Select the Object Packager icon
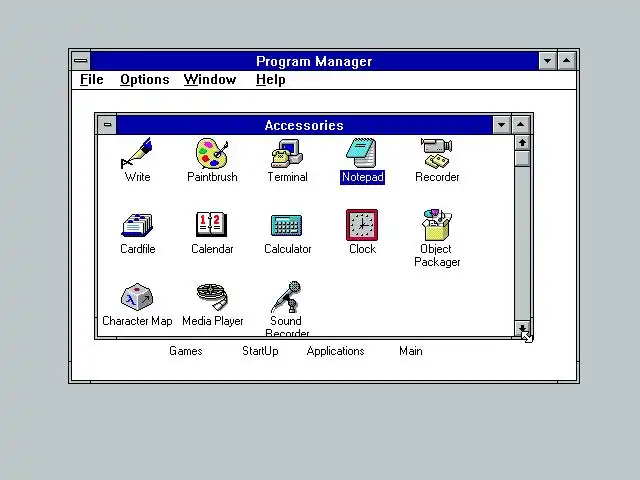 pyautogui.click(x=437, y=225)
